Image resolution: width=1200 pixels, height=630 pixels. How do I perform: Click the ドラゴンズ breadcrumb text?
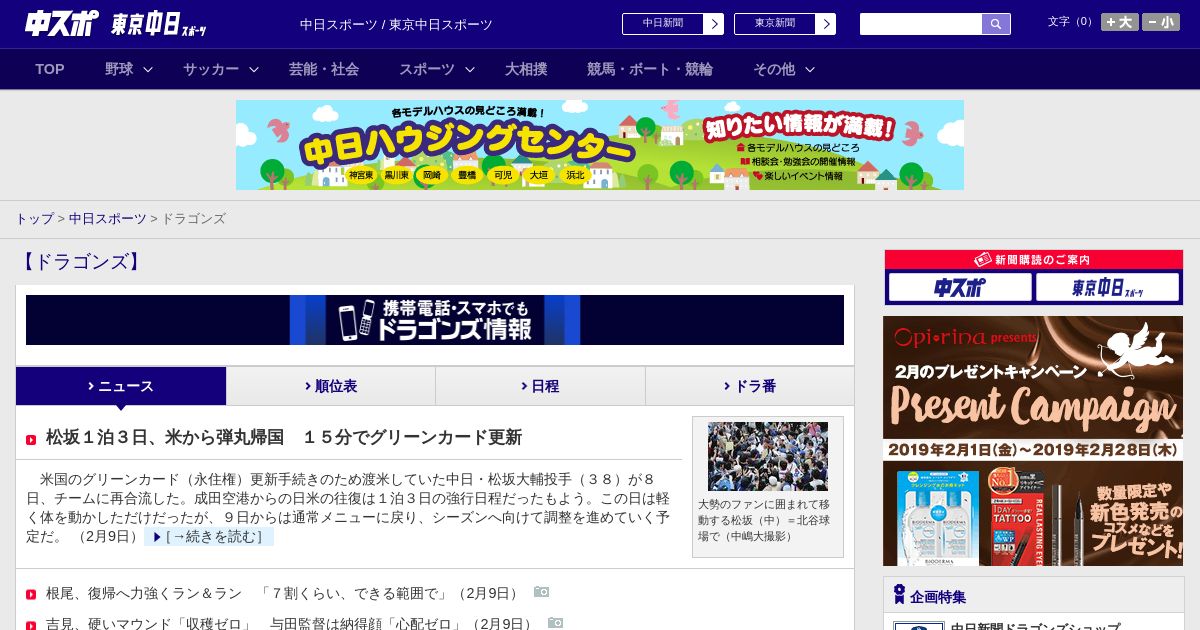(194, 218)
